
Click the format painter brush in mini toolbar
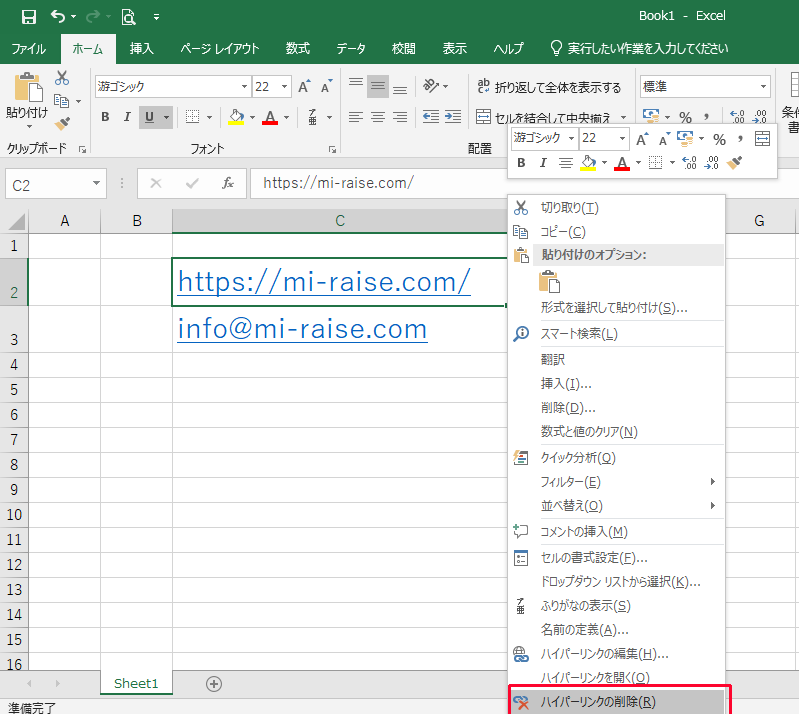point(734,163)
